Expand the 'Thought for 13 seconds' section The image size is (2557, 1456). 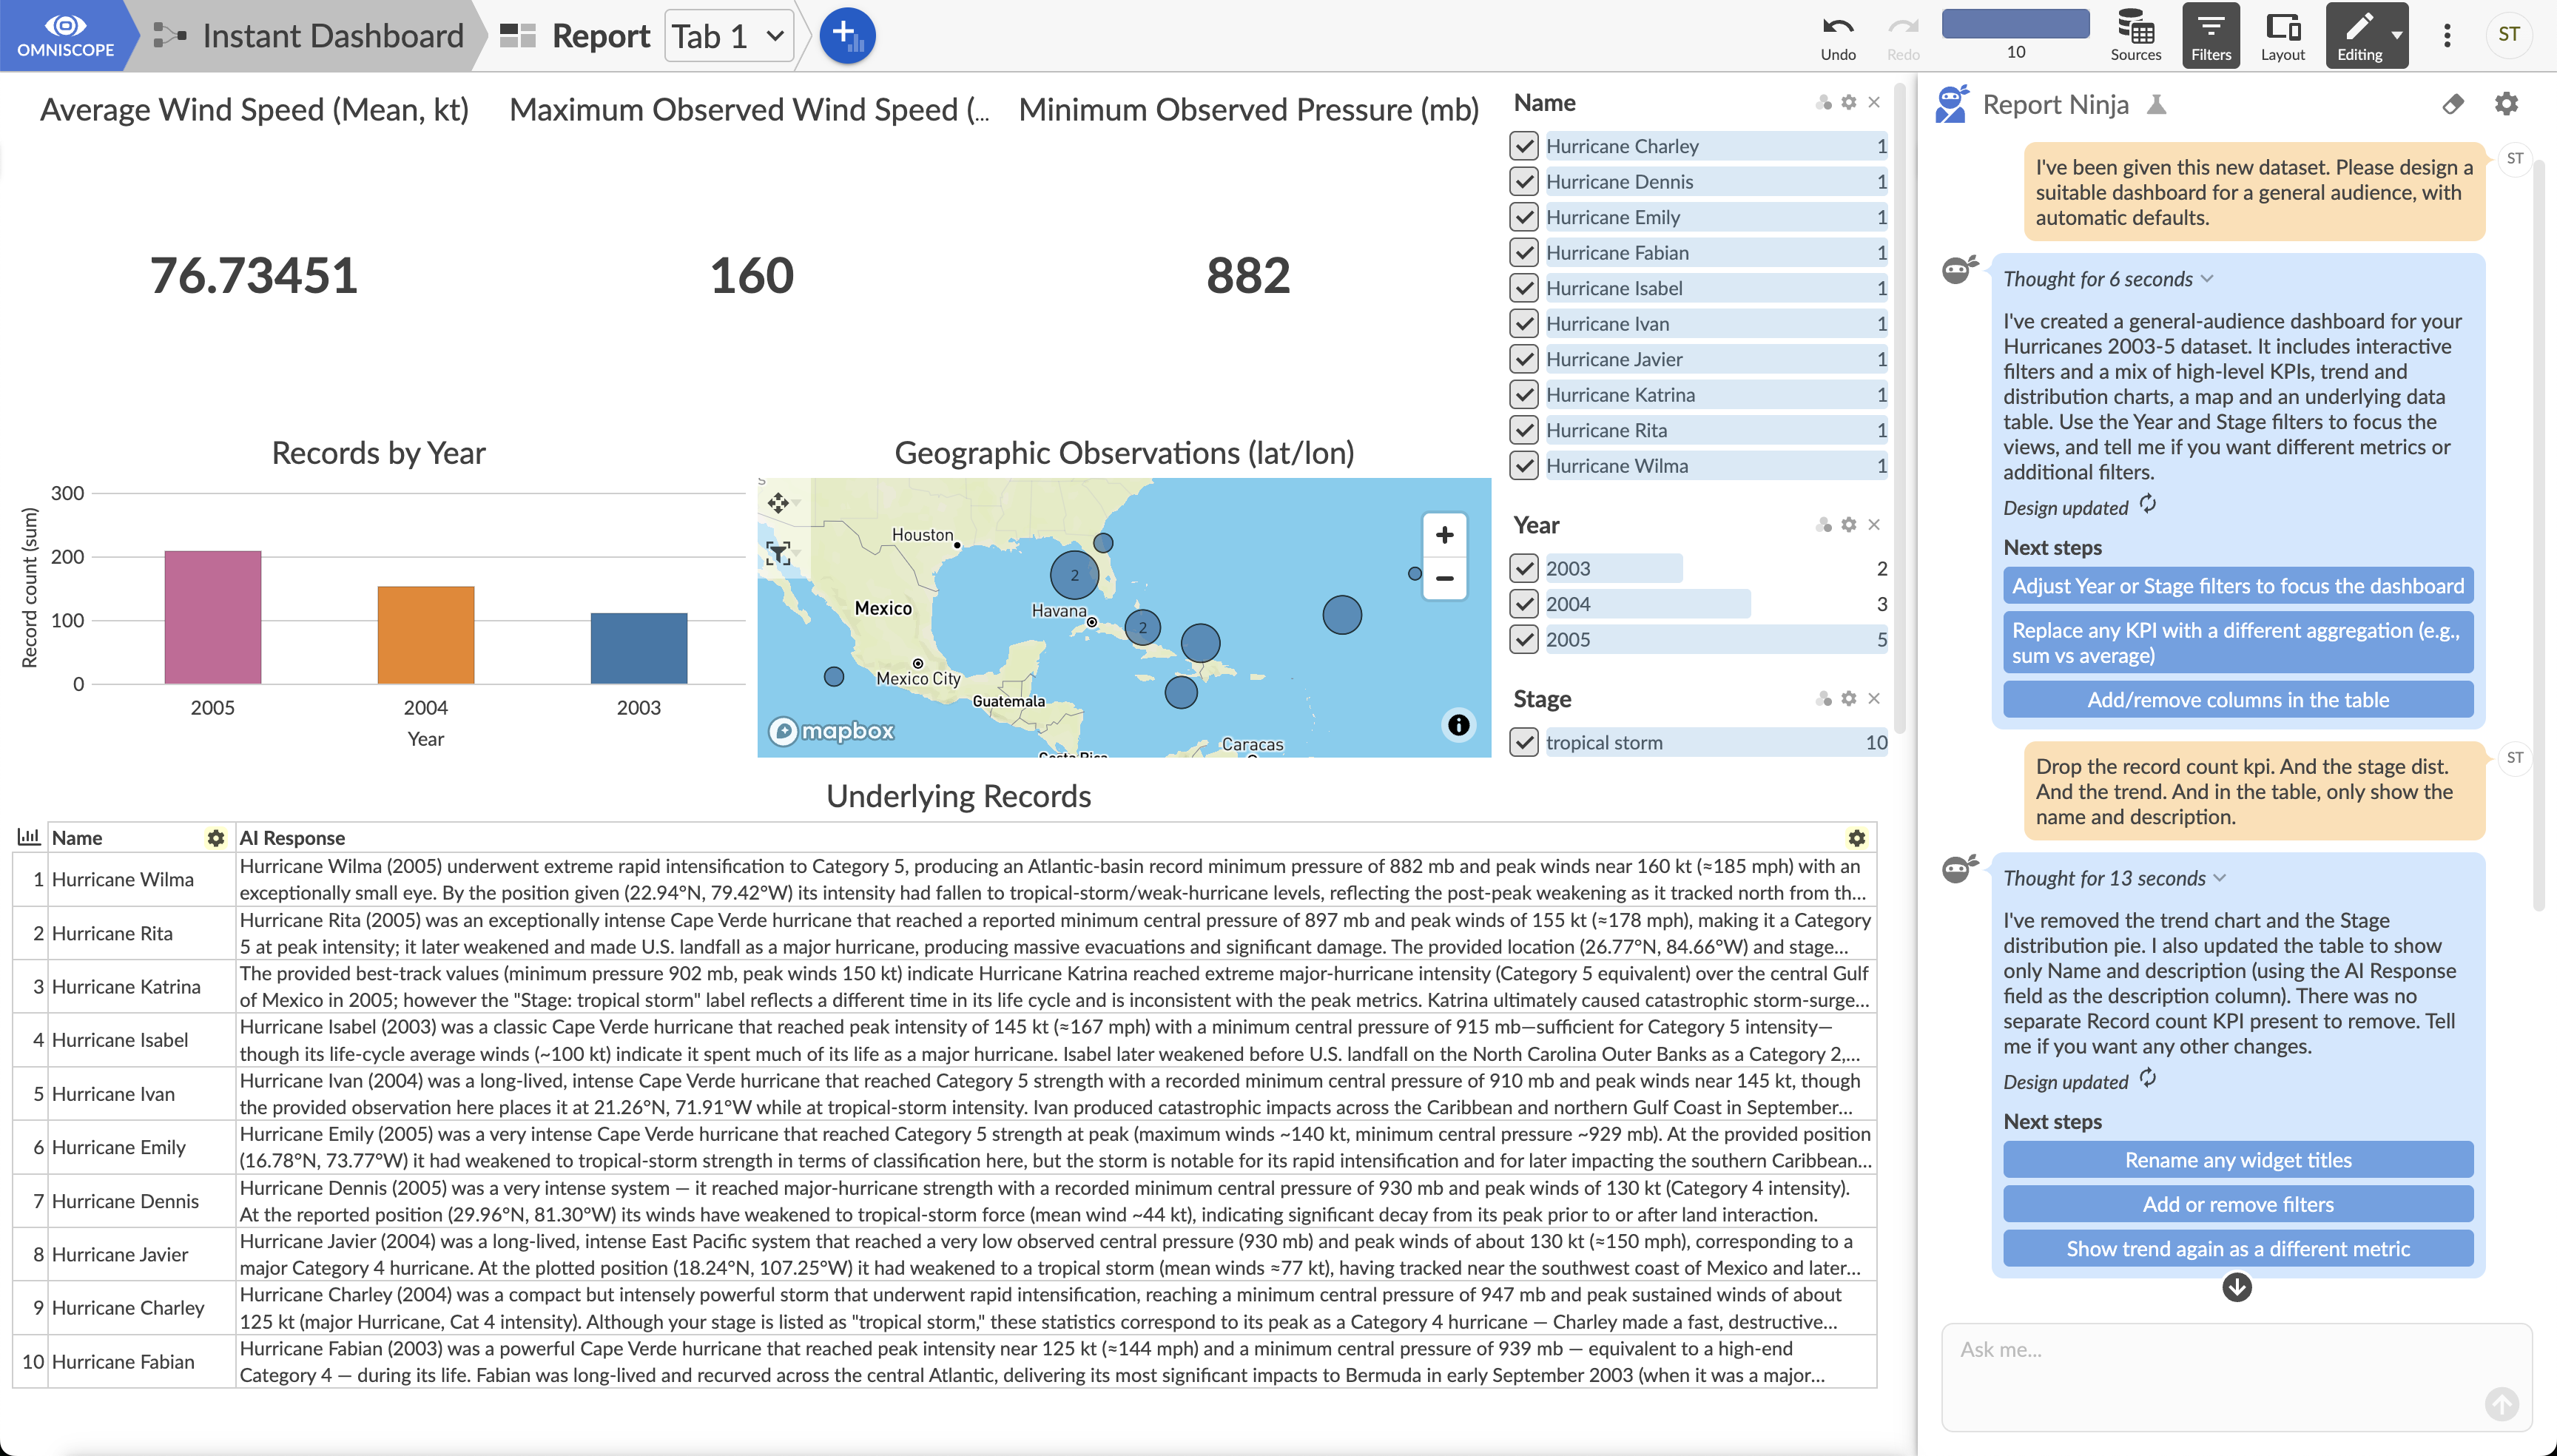tap(2219, 878)
